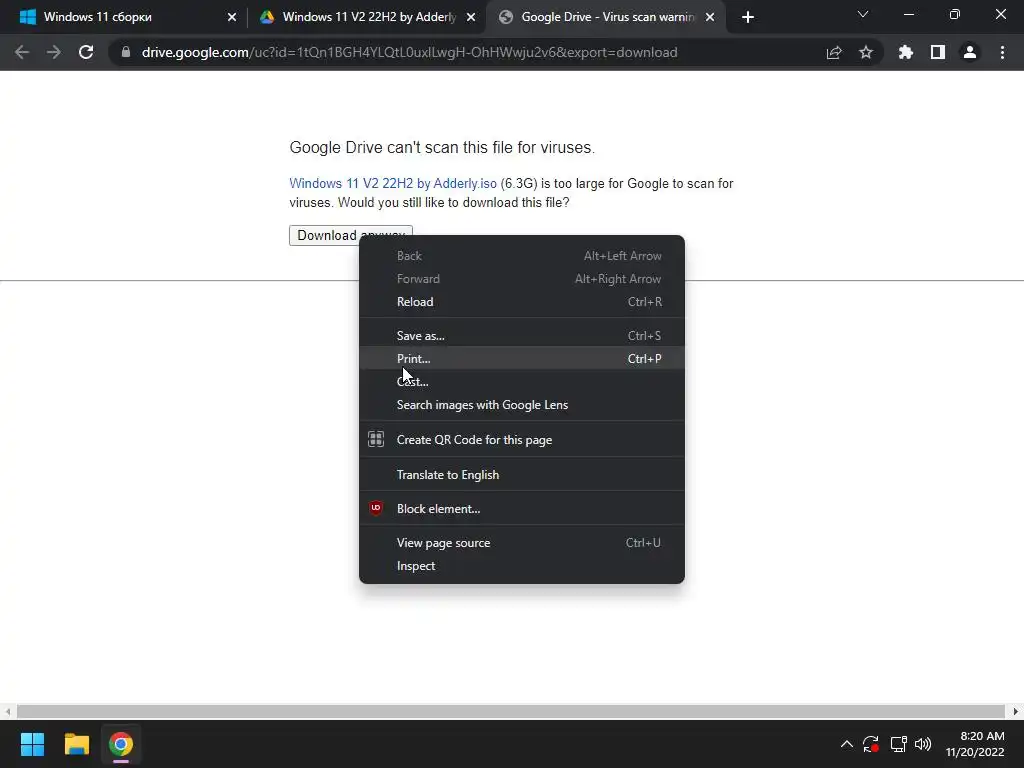Choose Save as... in context menu
Viewport: 1024px width, 768px height.
[x=522, y=336]
